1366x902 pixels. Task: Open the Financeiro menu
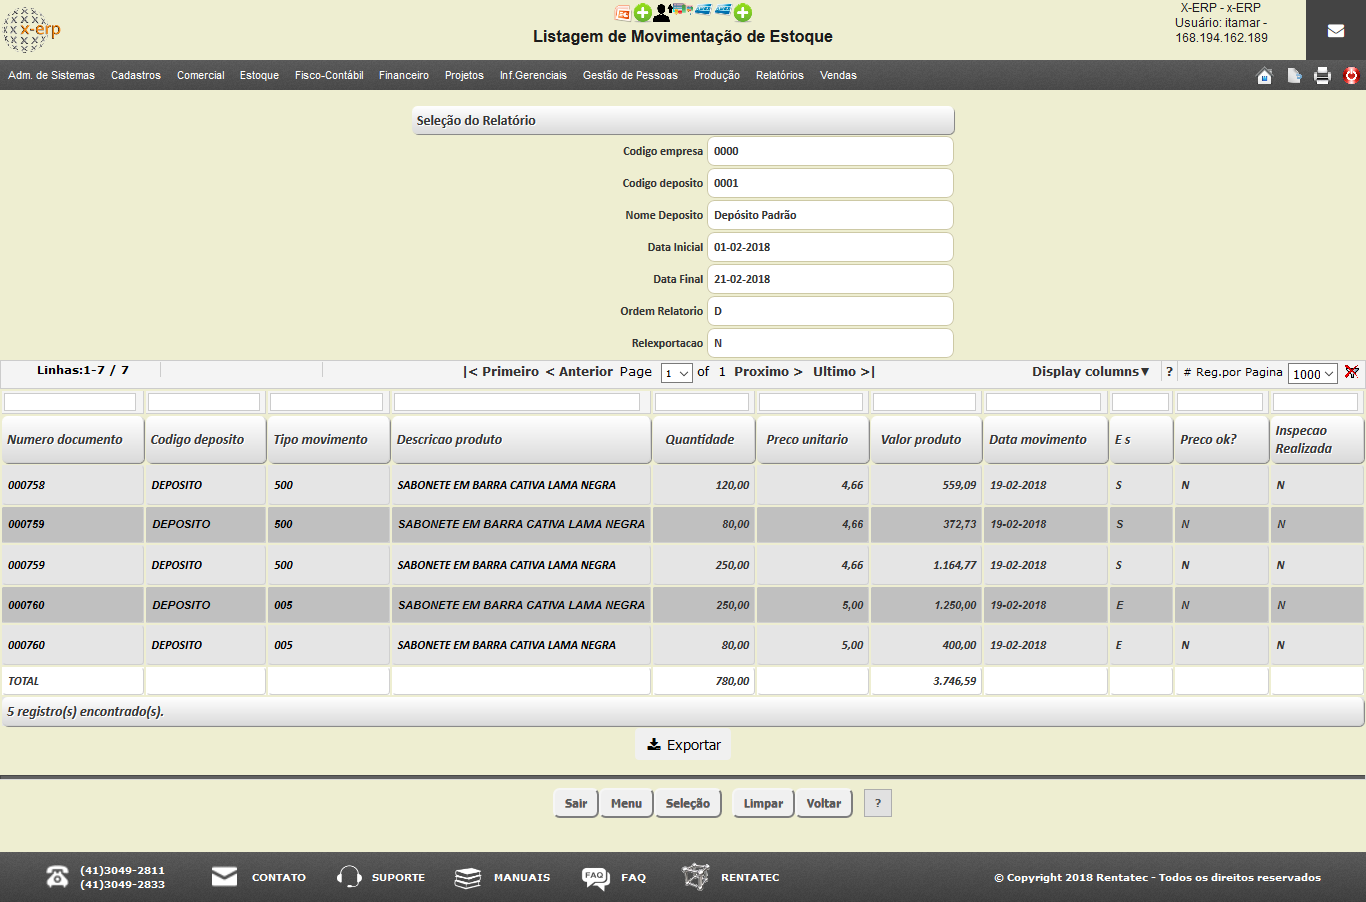404,75
